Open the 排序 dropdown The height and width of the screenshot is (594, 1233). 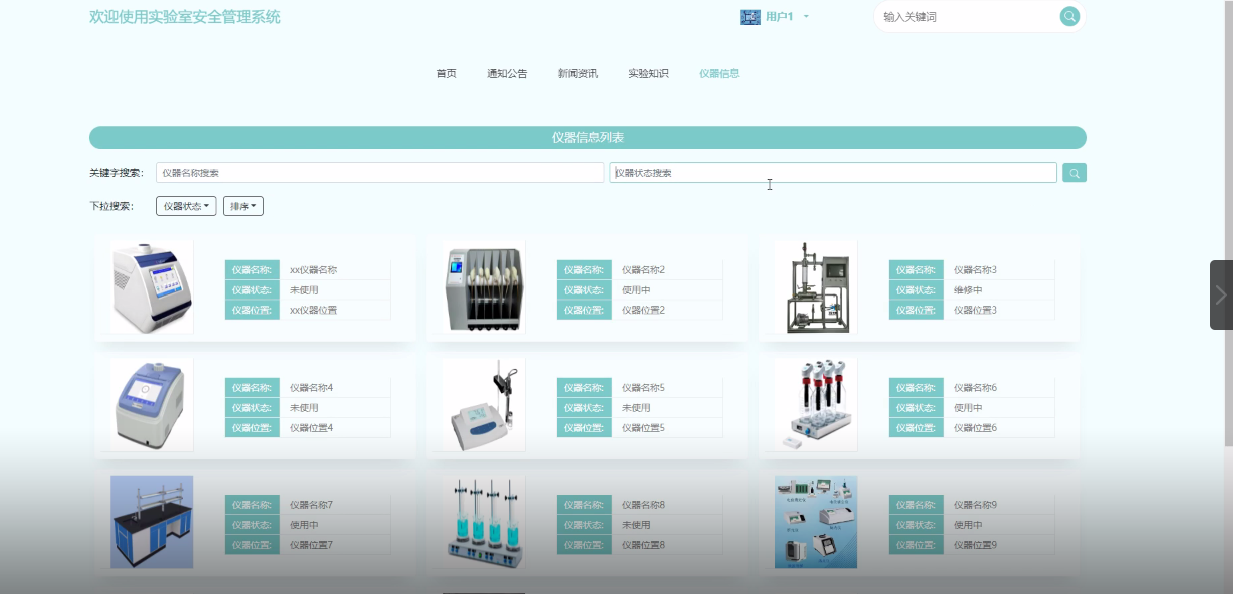click(x=243, y=206)
